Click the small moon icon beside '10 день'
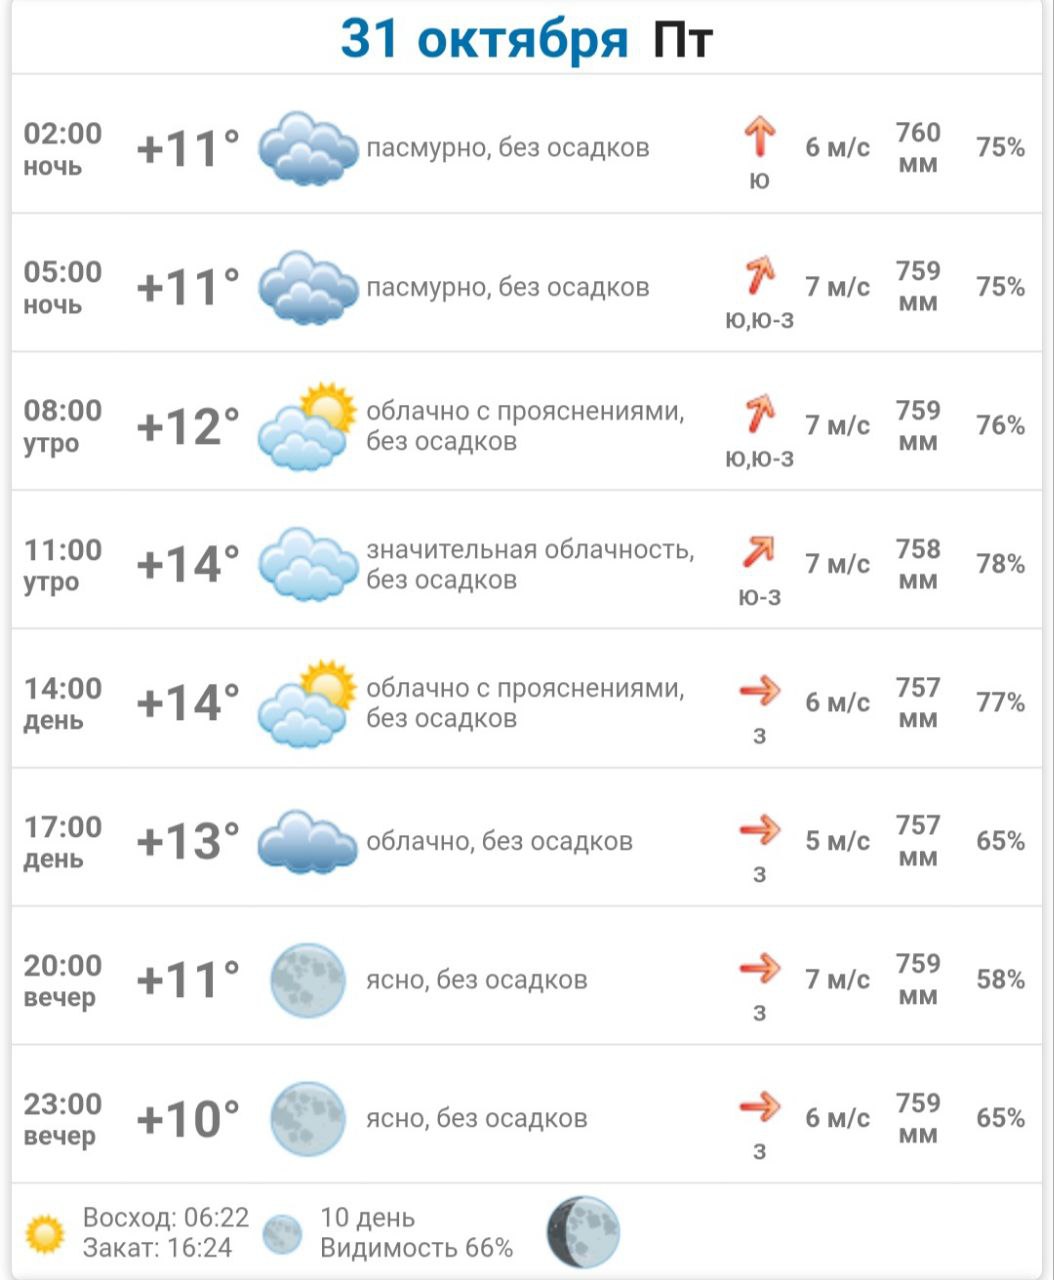 [282, 1234]
